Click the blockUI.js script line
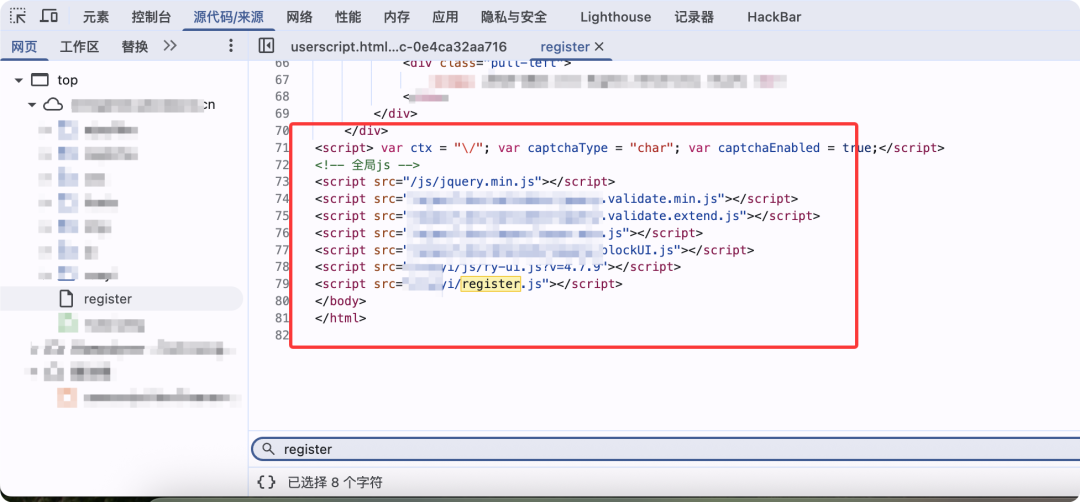 click(x=534, y=250)
